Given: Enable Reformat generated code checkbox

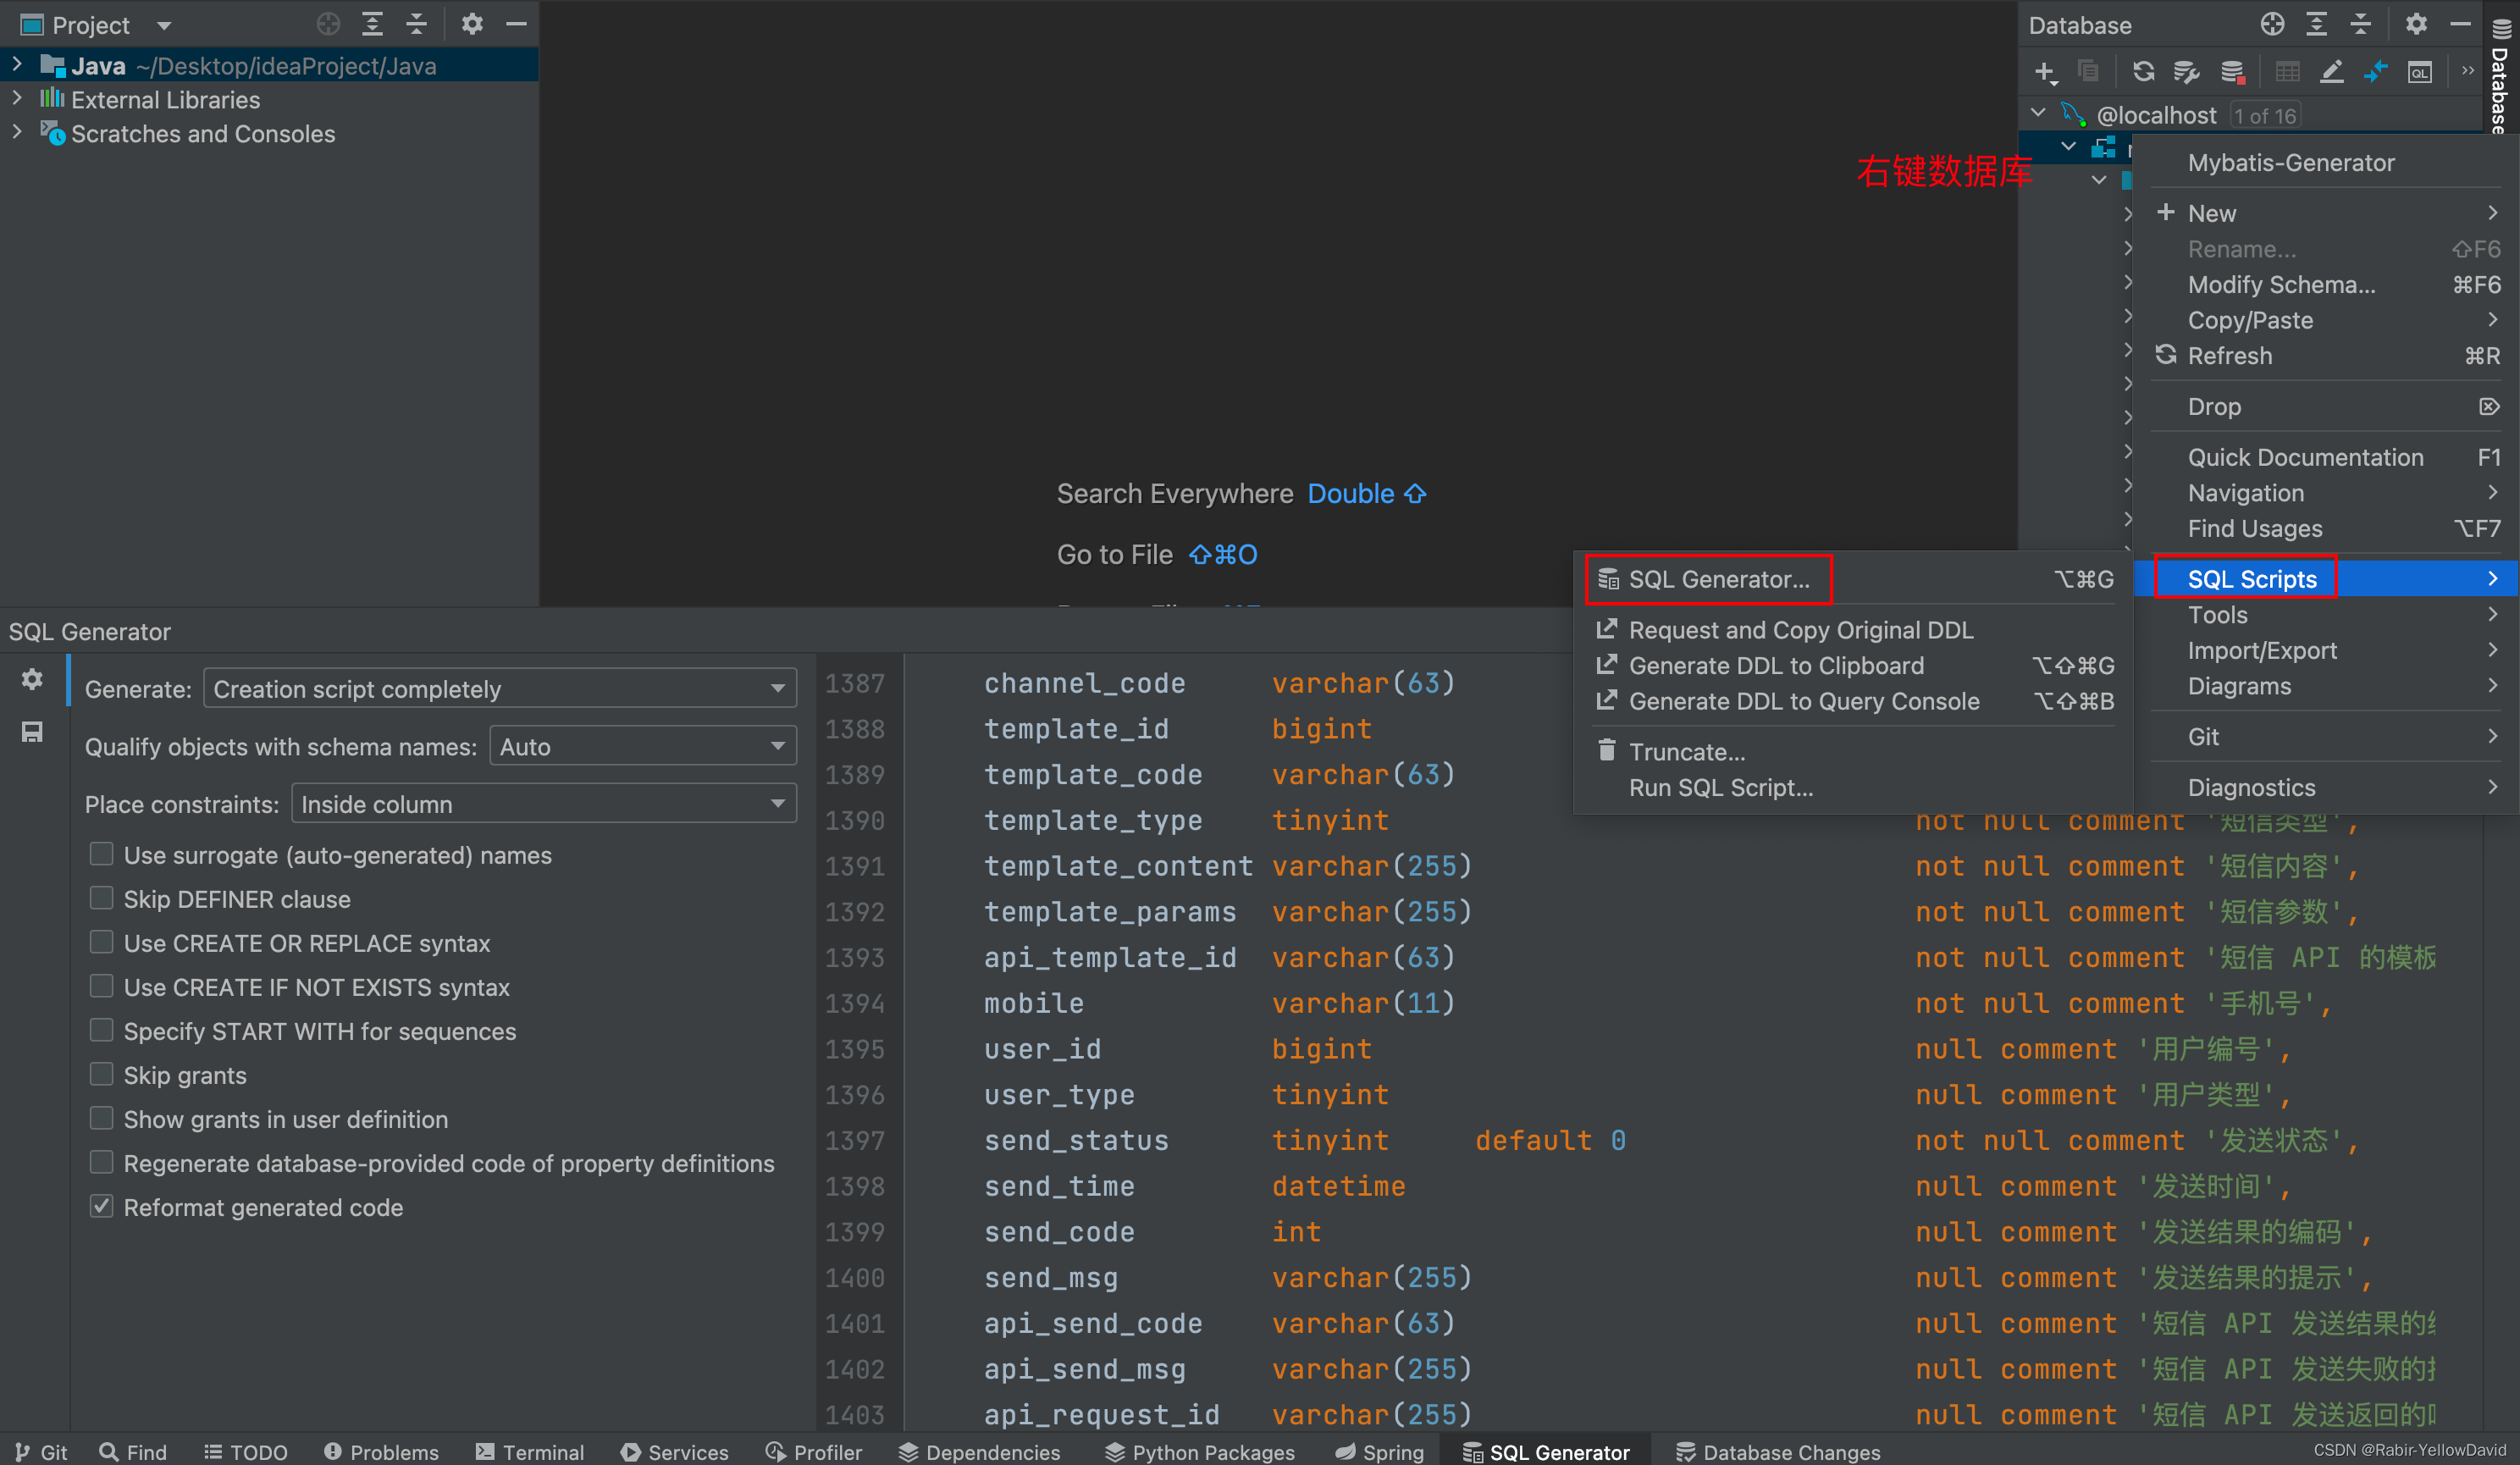Looking at the screenshot, I should 99,1205.
